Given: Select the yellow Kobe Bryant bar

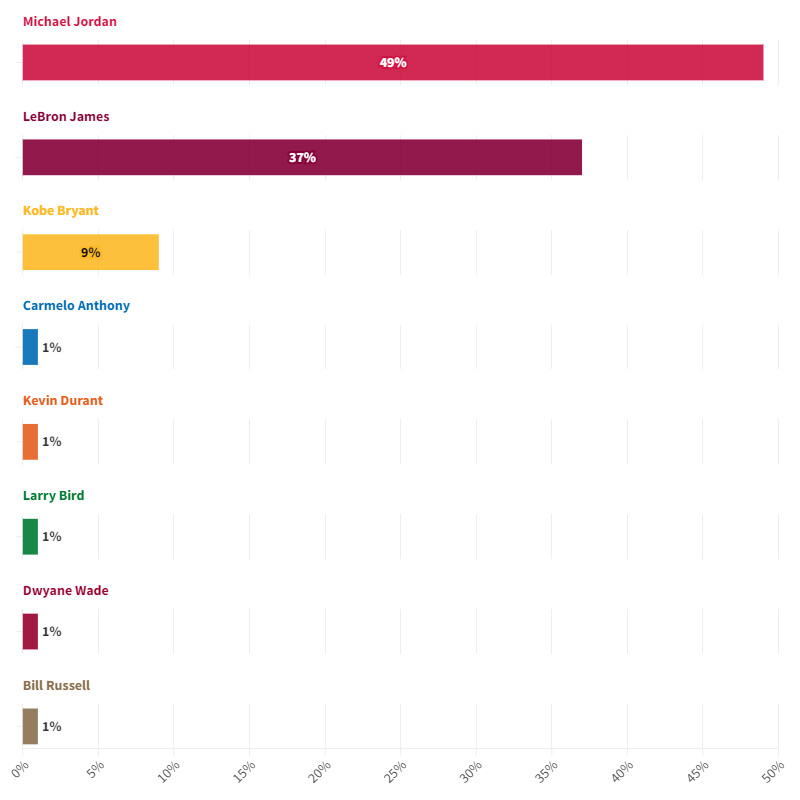Looking at the screenshot, I should (x=90, y=252).
